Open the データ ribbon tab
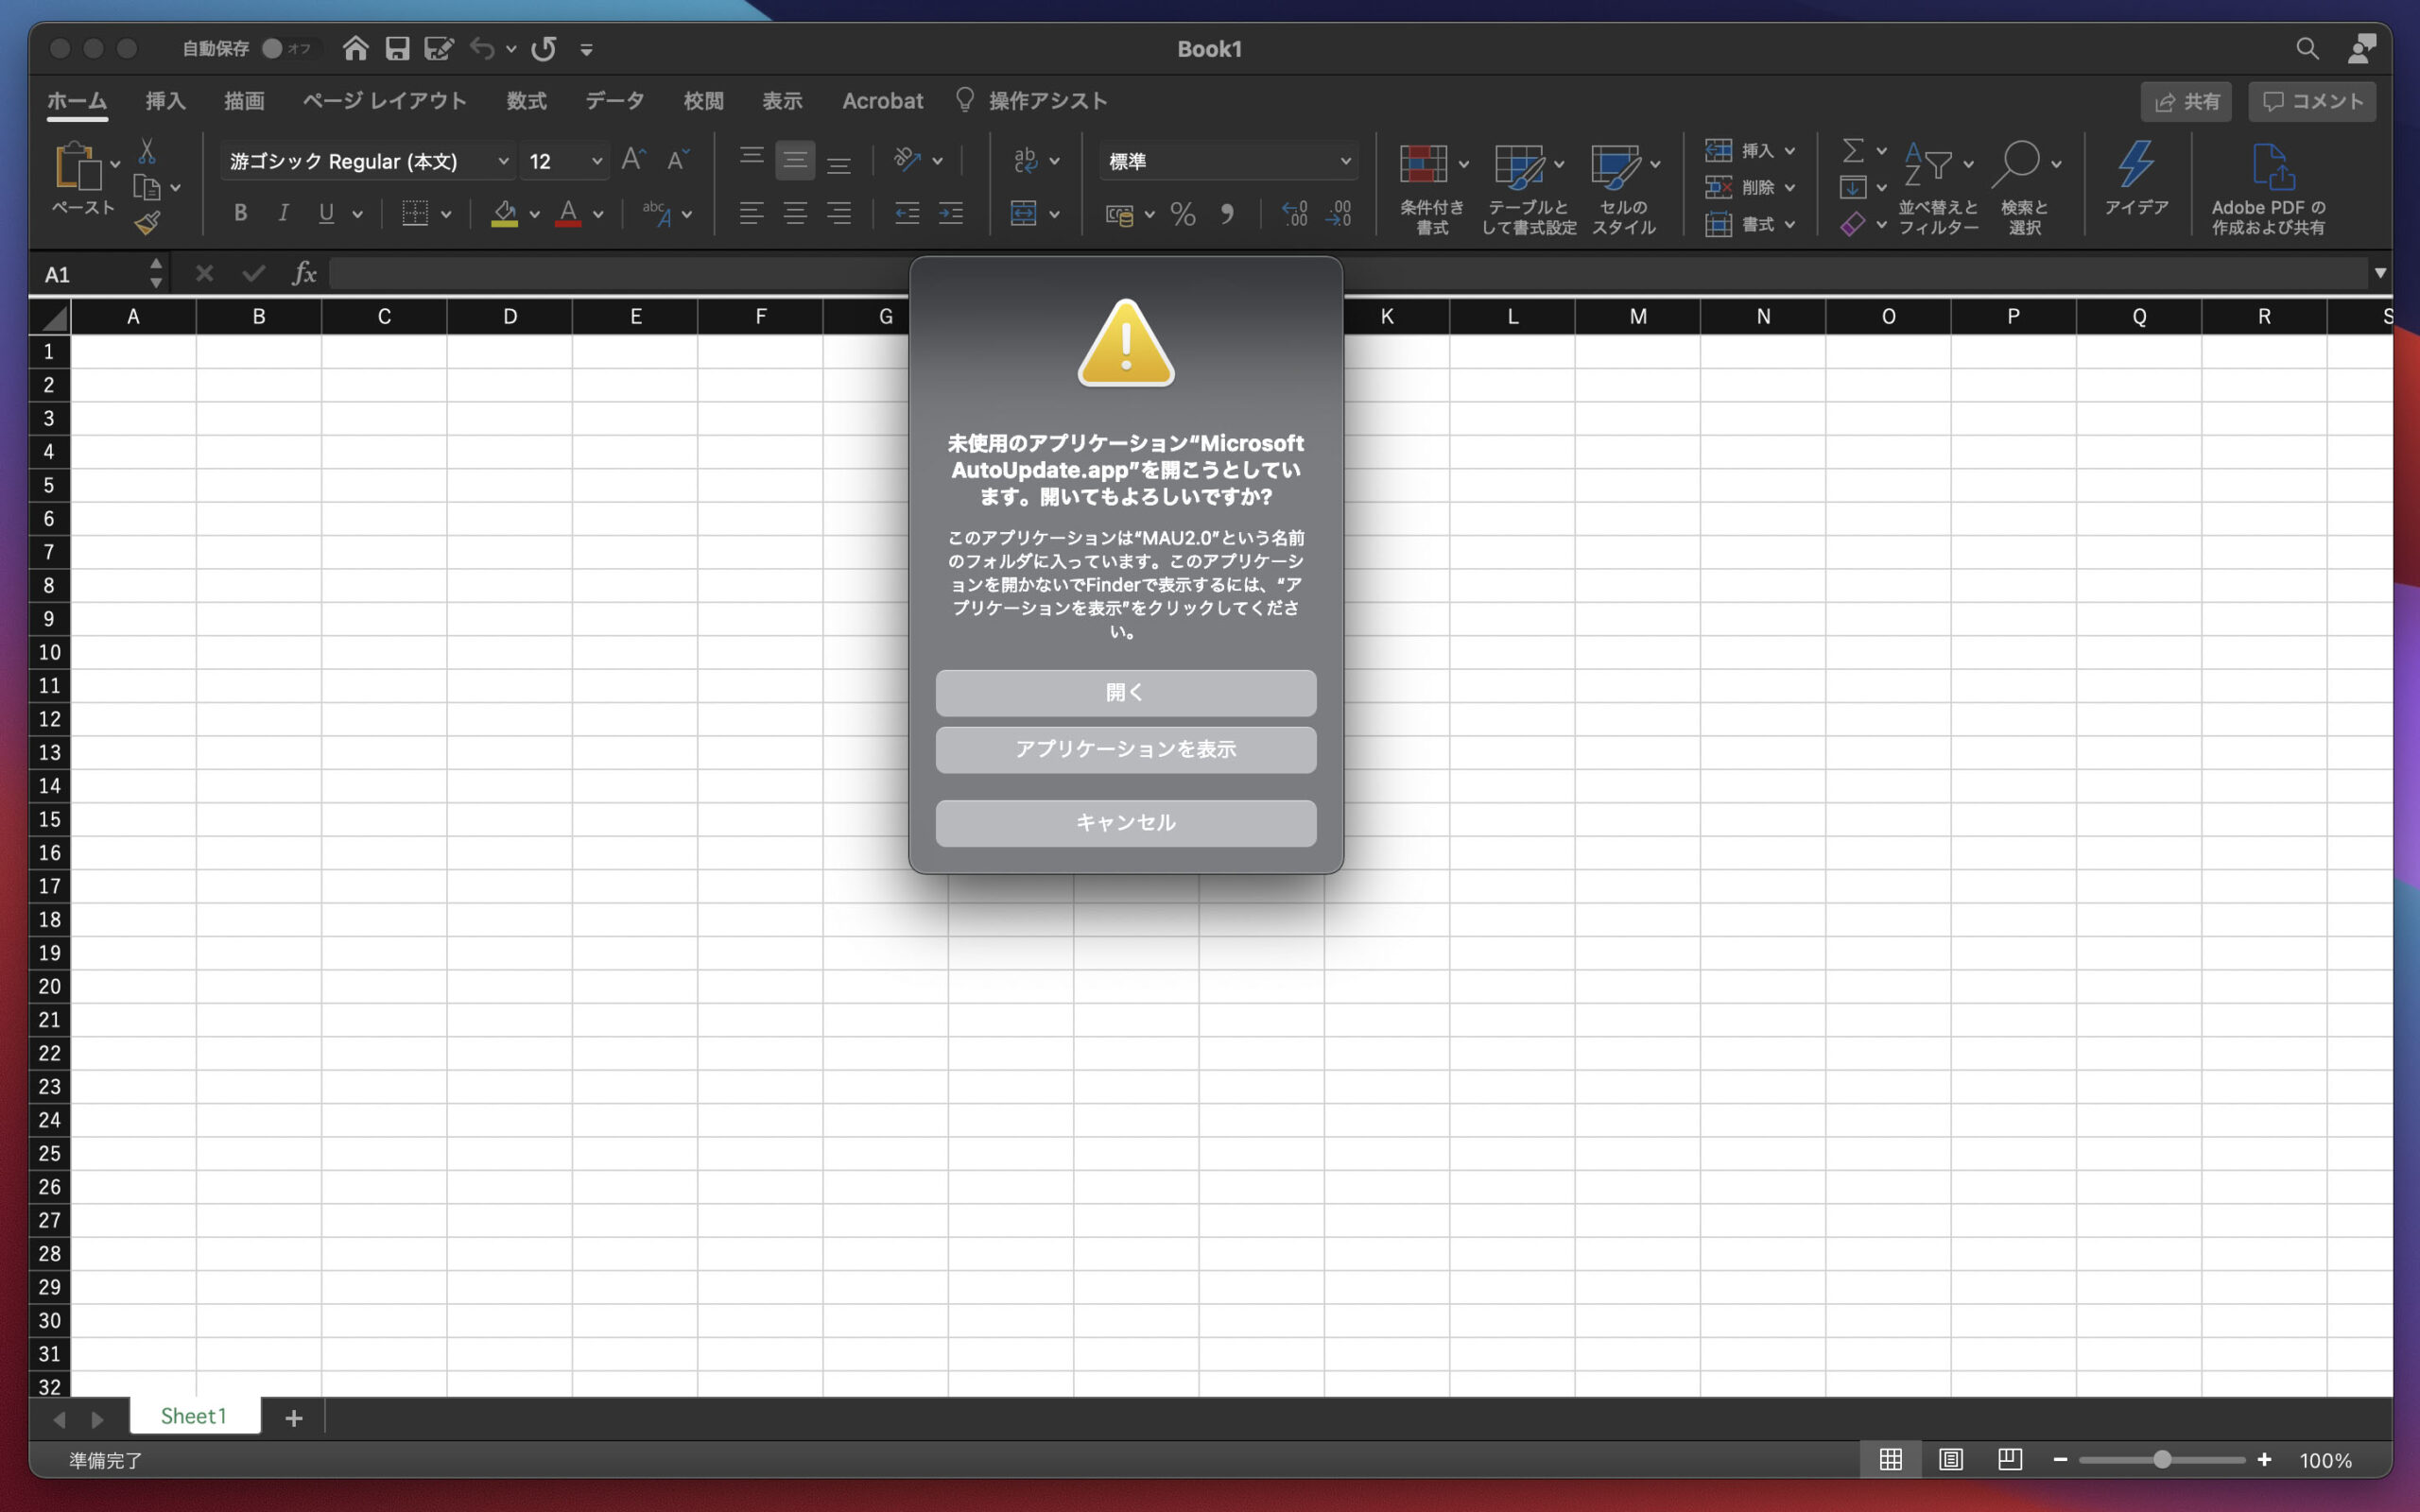The height and width of the screenshot is (1512, 2420). click(615, 101)
